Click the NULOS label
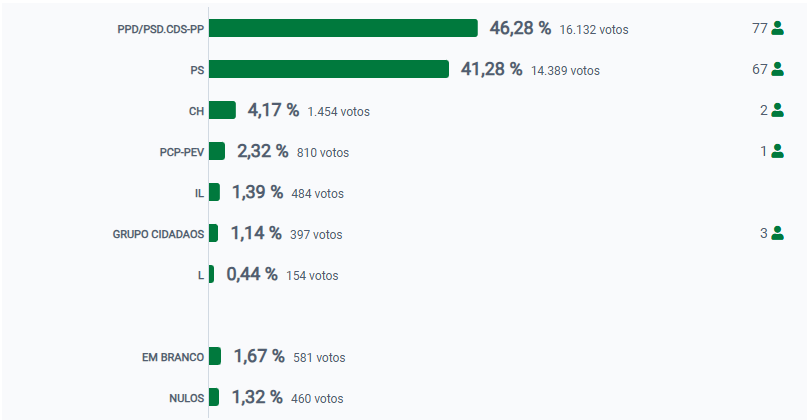 pos(187,398)
